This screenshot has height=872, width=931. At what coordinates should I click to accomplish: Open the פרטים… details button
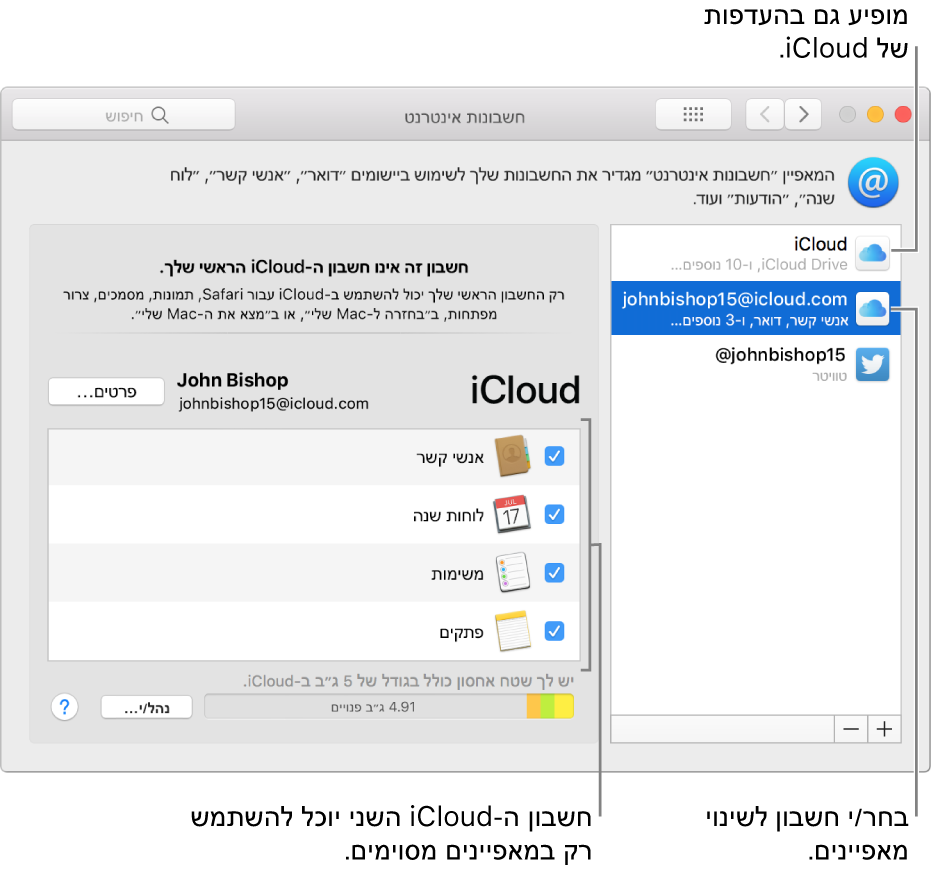click(x=106, y=392)
